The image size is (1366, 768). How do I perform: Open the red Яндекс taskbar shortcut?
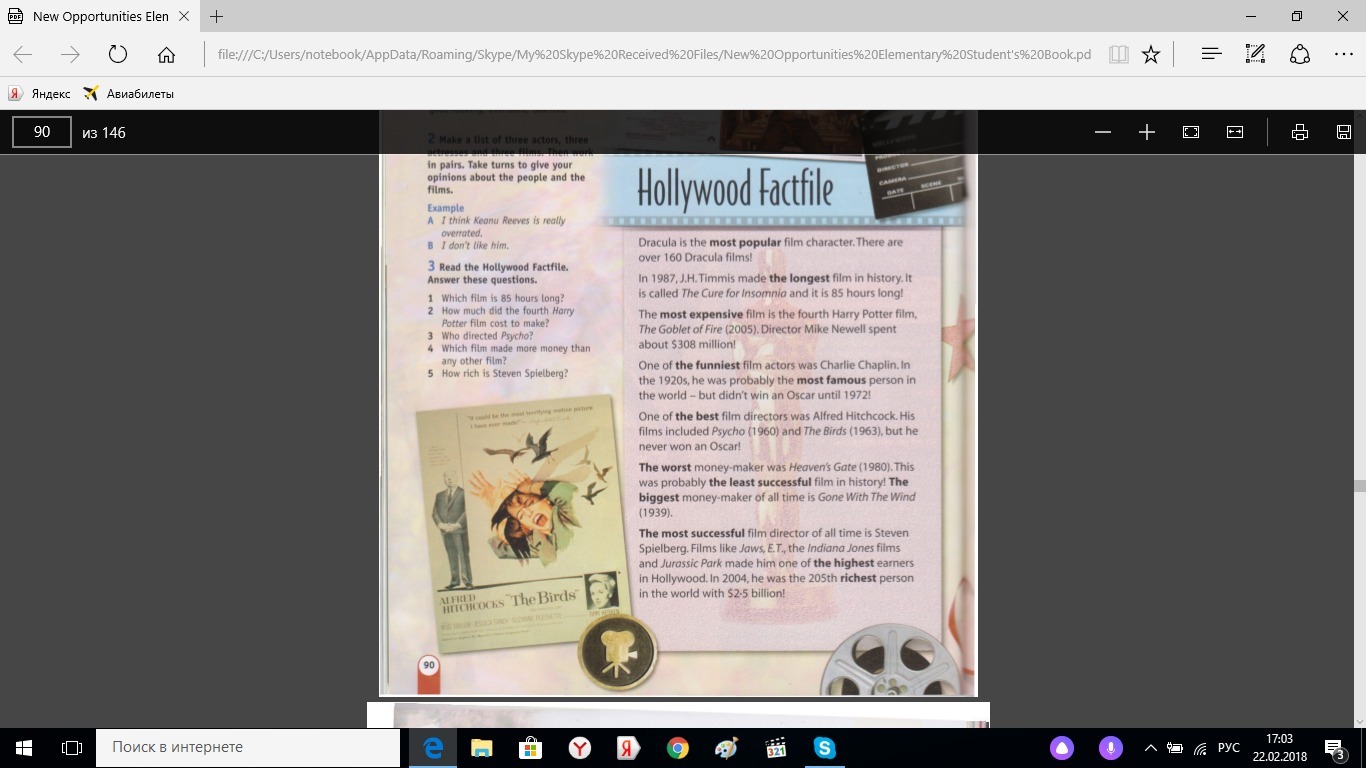(x=629, y=748)
